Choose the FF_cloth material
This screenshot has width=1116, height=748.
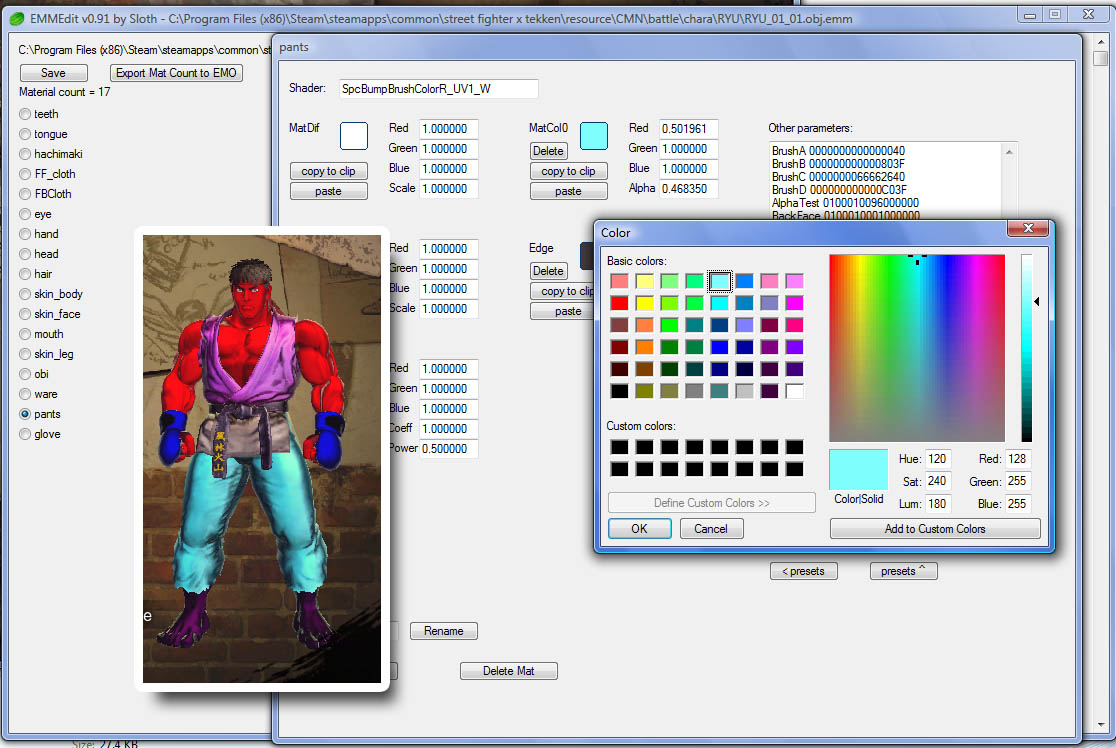tap(26, 174)
